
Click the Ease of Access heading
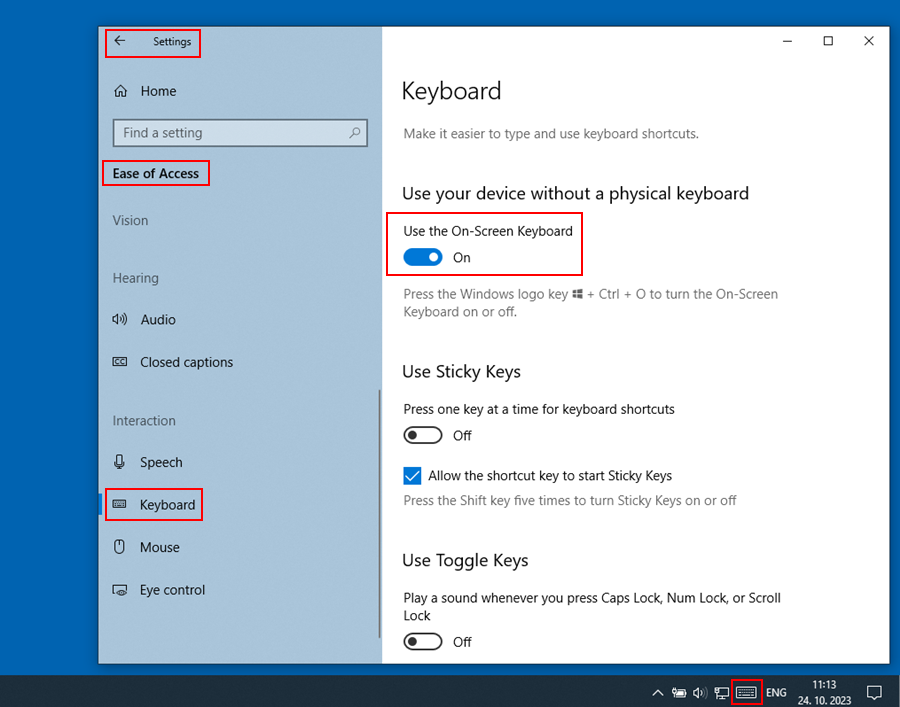(x=156, y=173)
